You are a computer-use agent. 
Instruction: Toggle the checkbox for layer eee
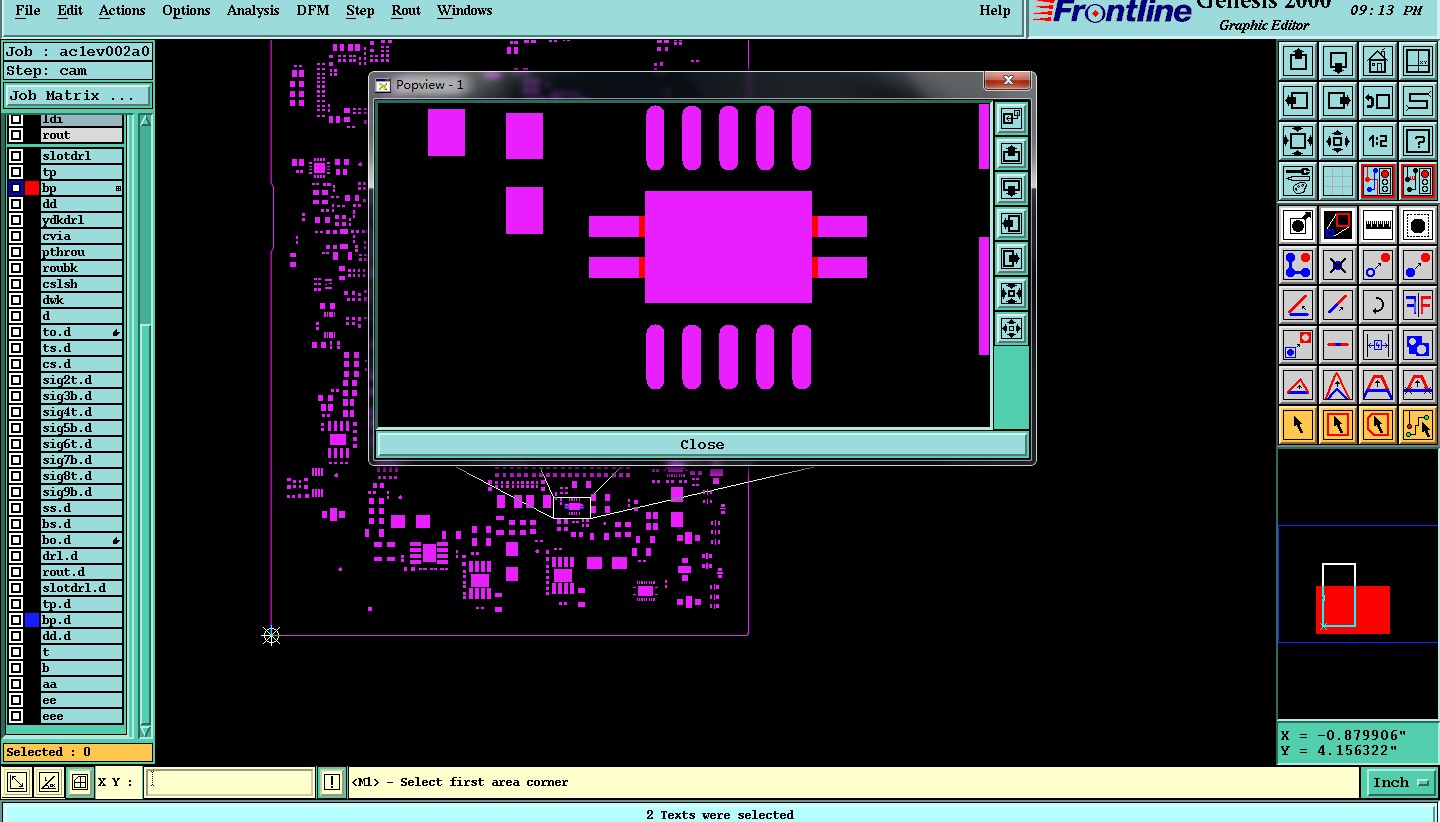(16, 716)
